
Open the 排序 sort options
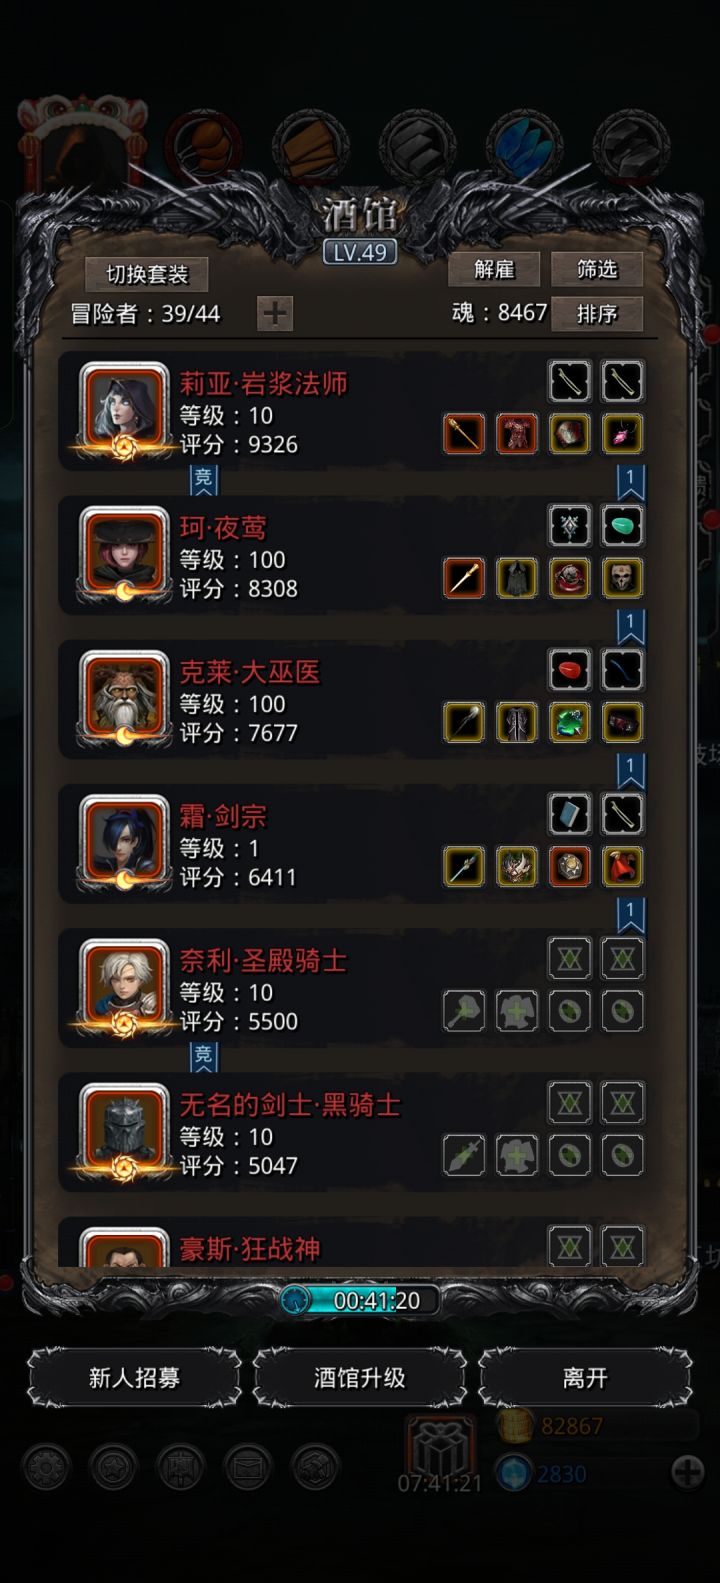click(x=597, y=313)
